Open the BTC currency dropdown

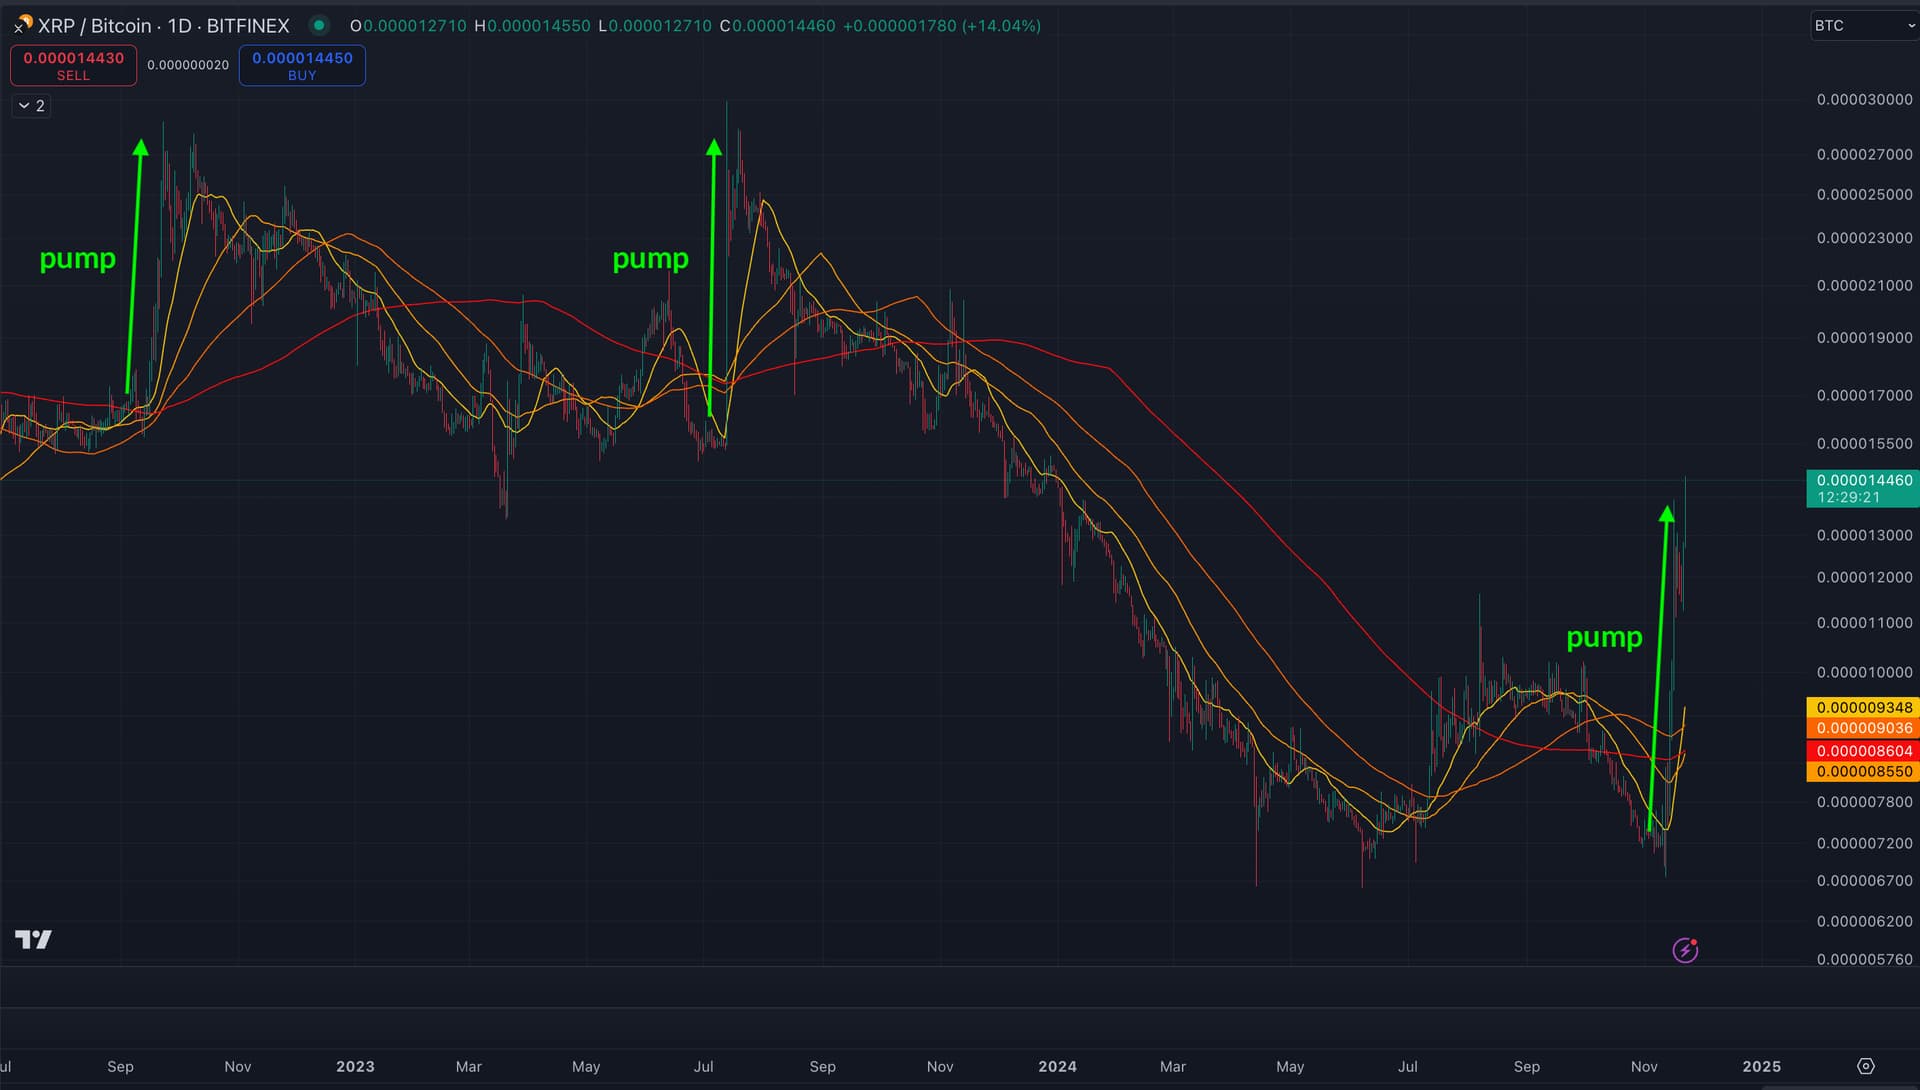coord(1862,26)
